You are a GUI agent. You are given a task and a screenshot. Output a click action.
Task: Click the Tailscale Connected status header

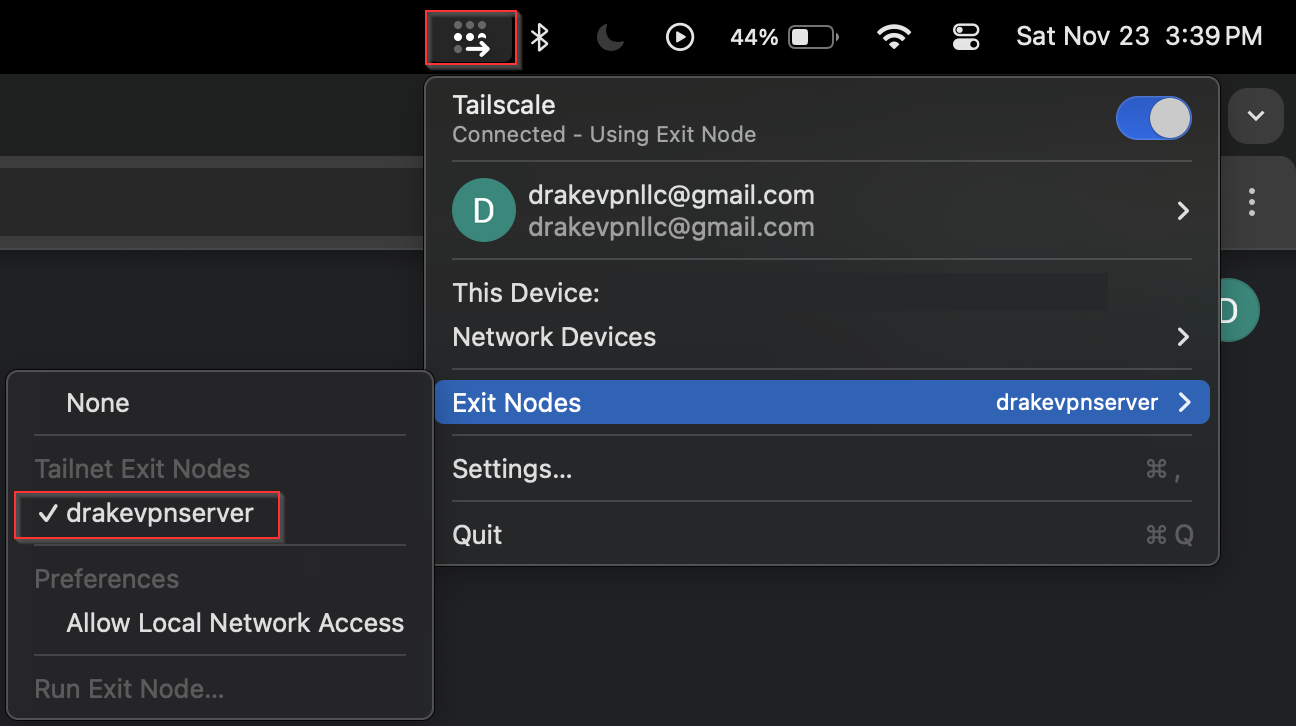tap(604, 119)
